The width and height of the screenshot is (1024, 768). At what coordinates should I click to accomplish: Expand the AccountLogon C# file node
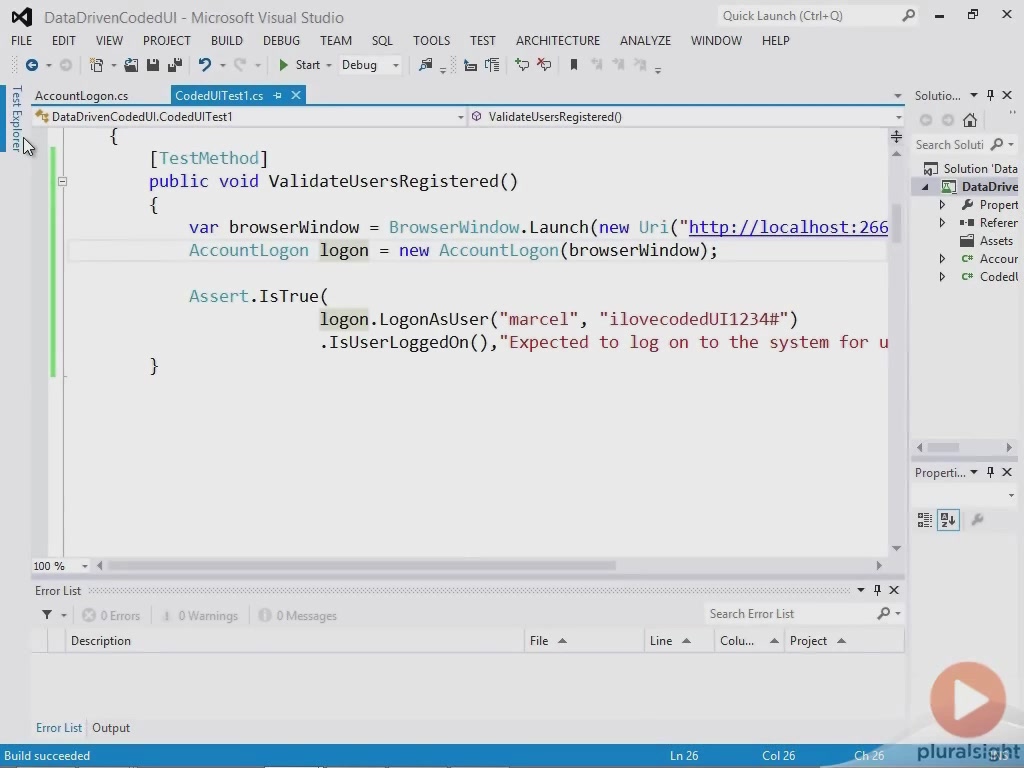[942, 259]
